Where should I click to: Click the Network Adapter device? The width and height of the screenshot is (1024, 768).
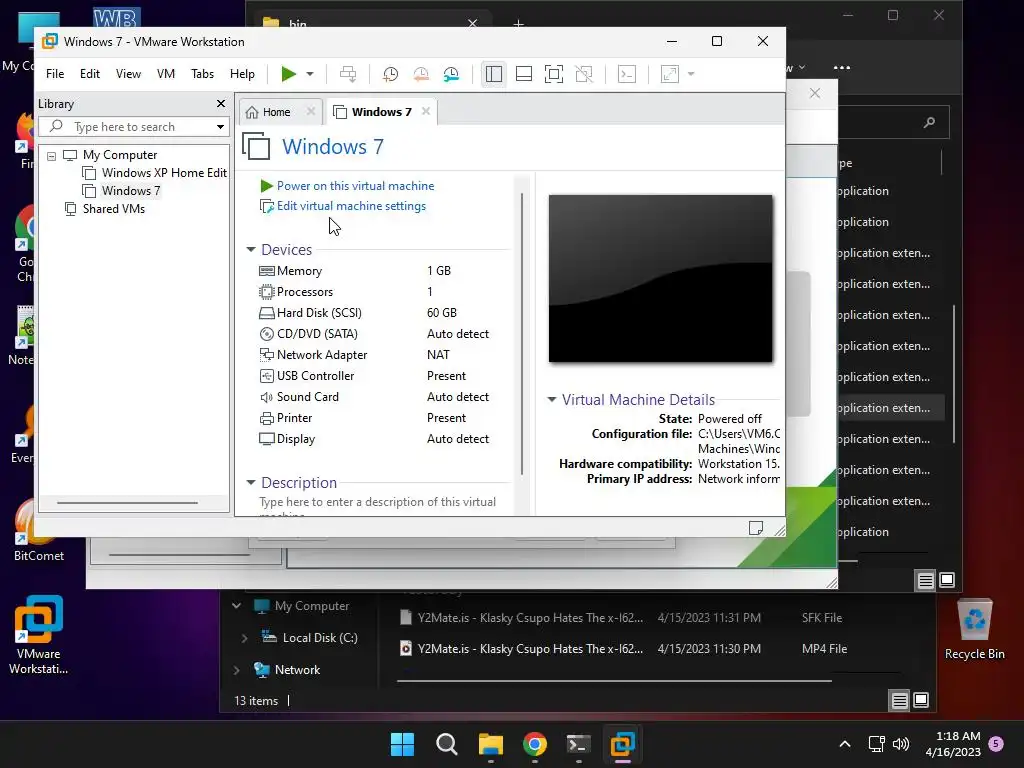[x=374, y=355]
